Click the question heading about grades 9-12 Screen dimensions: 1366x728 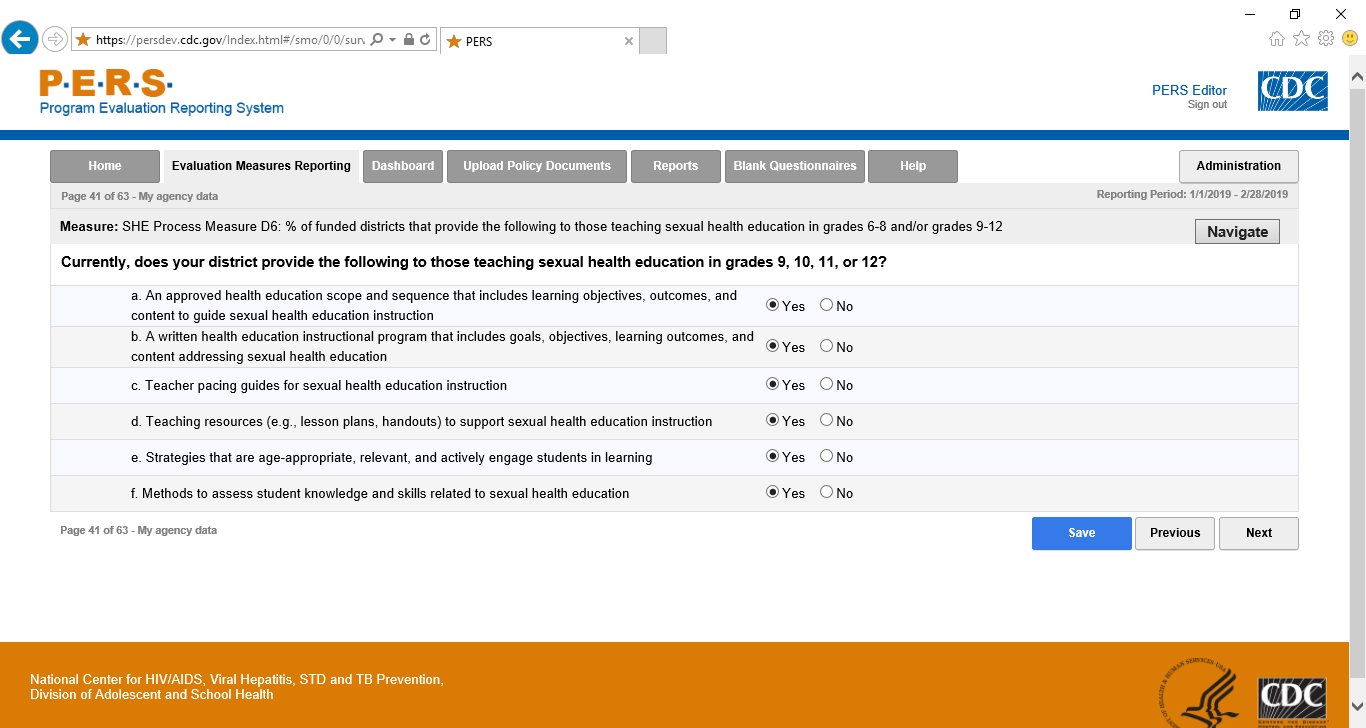pyautogui.click(x=474, y=263)
